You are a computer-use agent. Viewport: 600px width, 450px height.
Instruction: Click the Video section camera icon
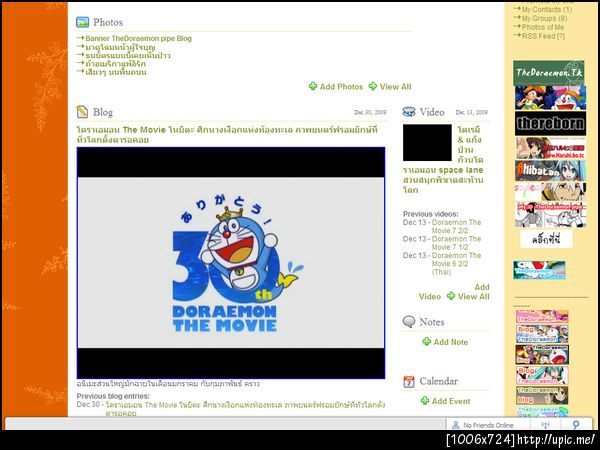(x=409, y=112)
